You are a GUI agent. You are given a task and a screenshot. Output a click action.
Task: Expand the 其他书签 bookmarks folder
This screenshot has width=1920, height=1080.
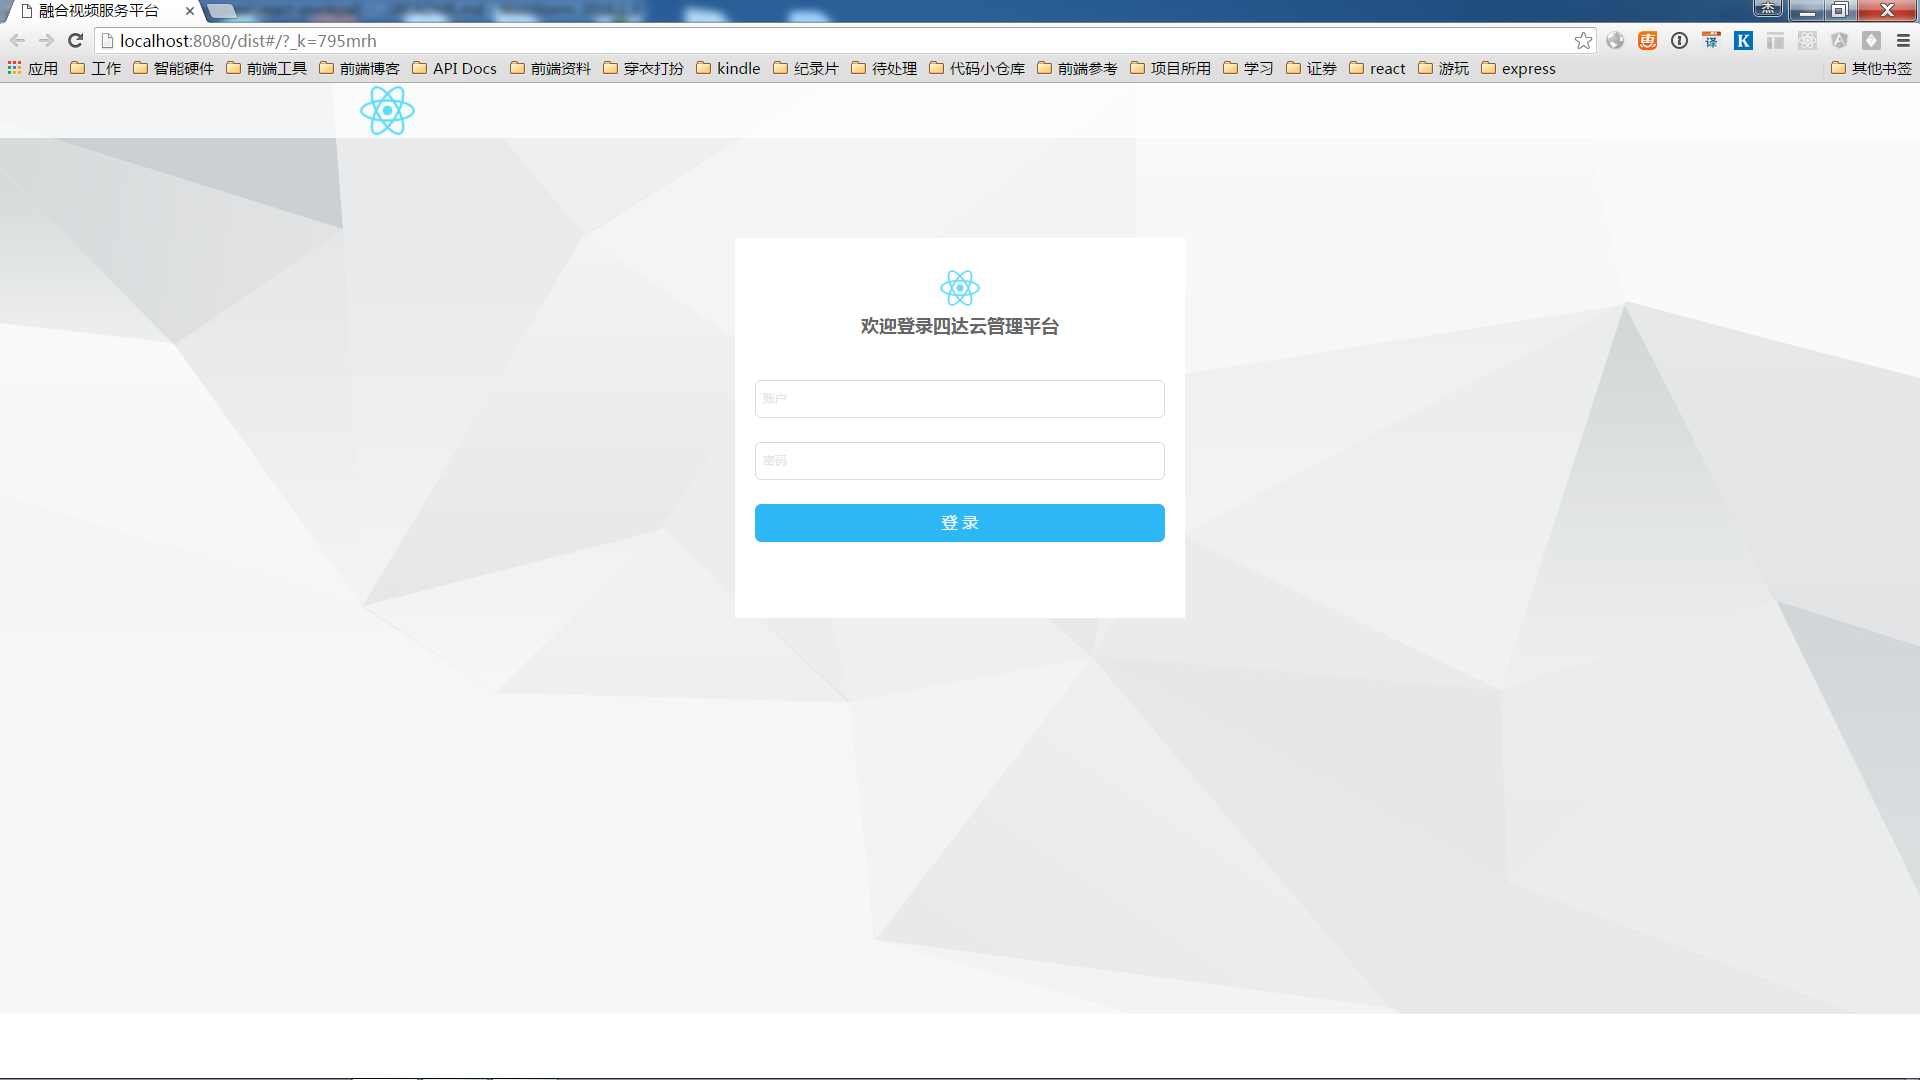[x=1871, y=68]
